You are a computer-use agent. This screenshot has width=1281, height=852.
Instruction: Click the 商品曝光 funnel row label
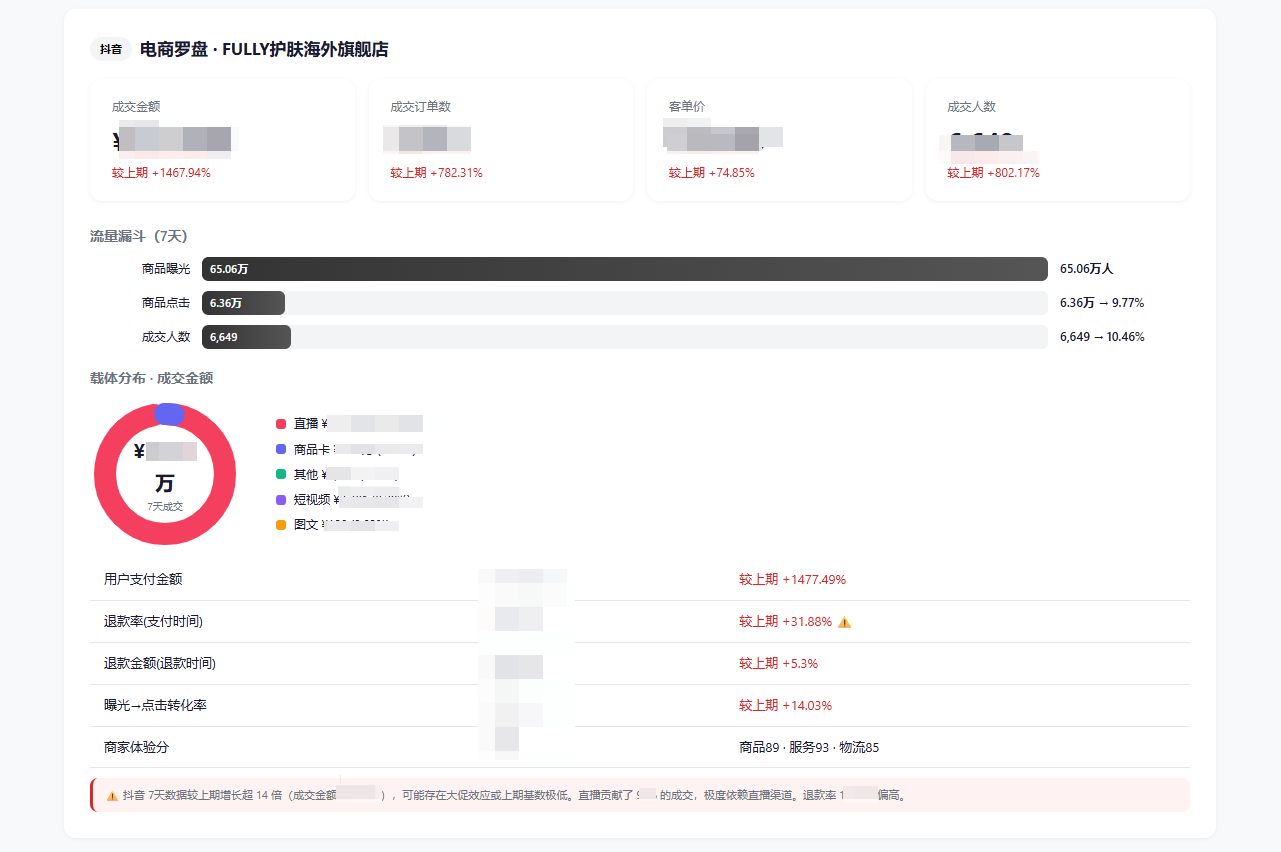(x=166, y=269)
